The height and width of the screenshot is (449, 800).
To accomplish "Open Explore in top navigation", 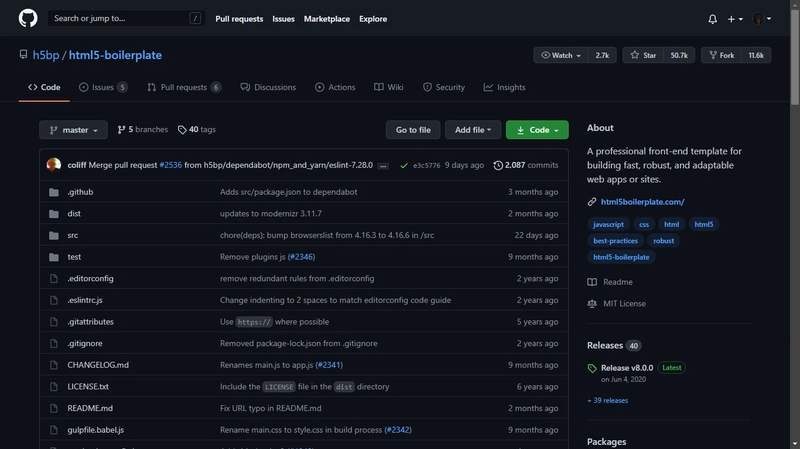I will click(x=373, y=19).
